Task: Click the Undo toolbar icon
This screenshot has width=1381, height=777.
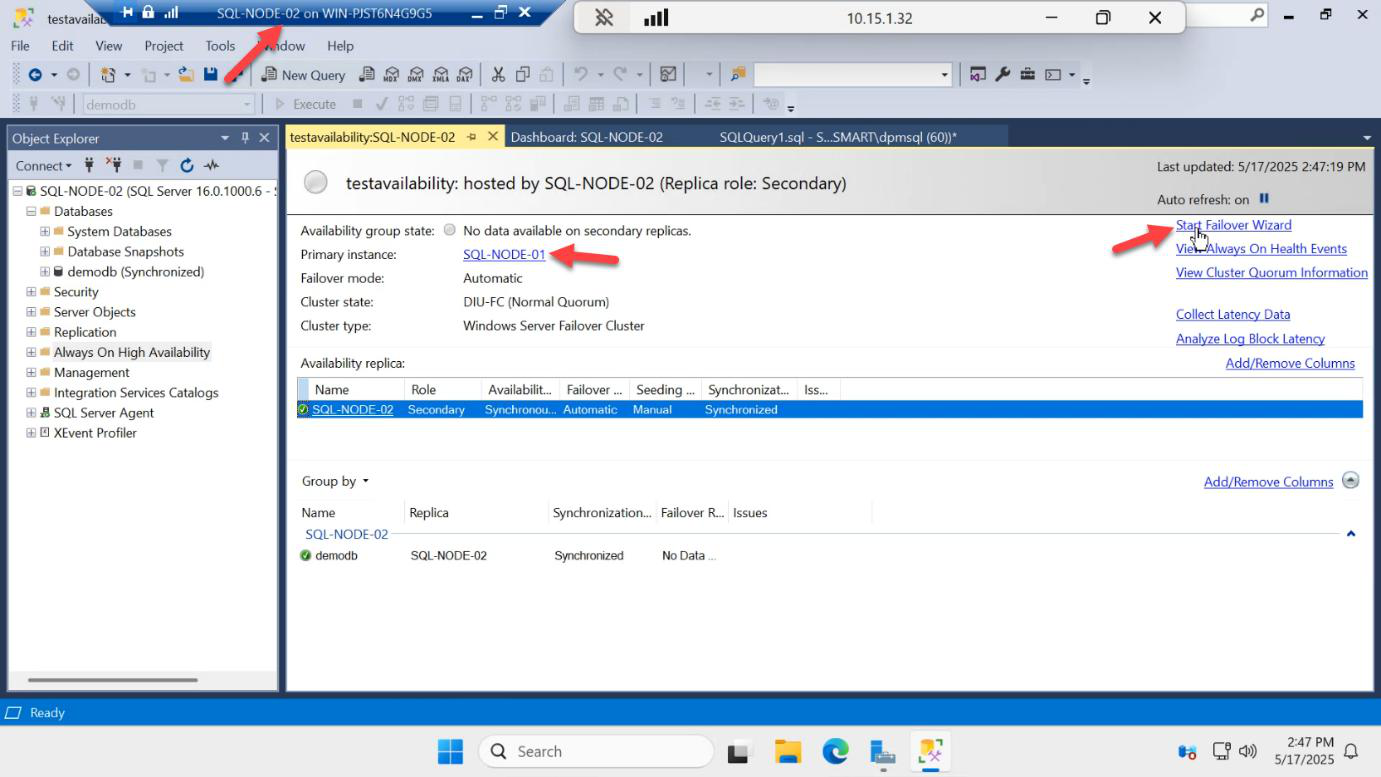Action: click(580, 75)
